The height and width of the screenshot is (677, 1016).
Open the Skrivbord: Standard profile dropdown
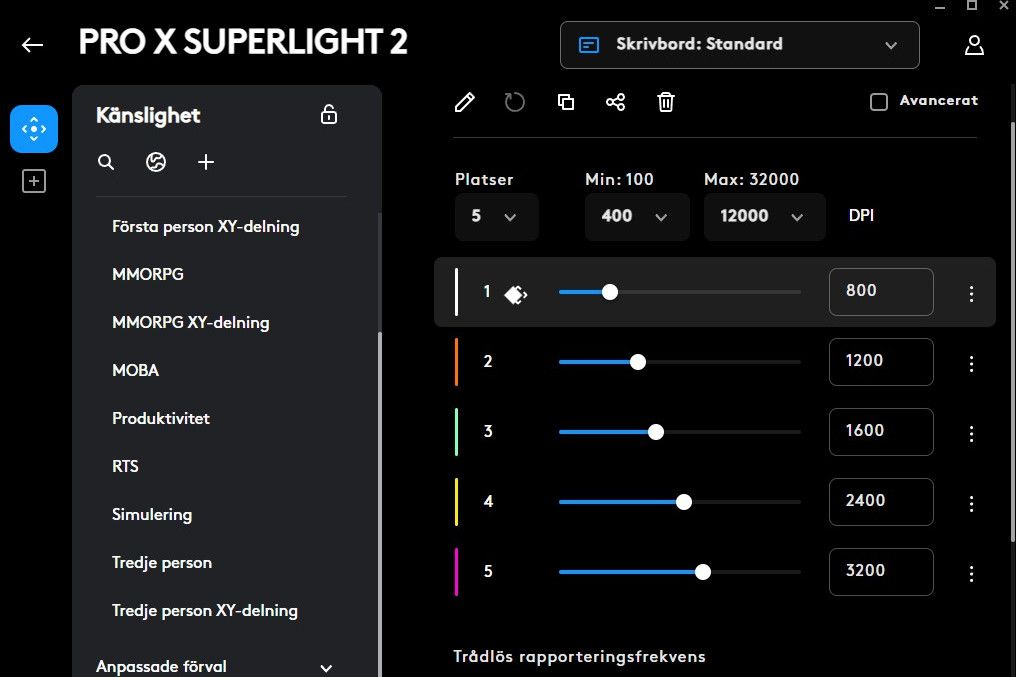click(739, 45)
